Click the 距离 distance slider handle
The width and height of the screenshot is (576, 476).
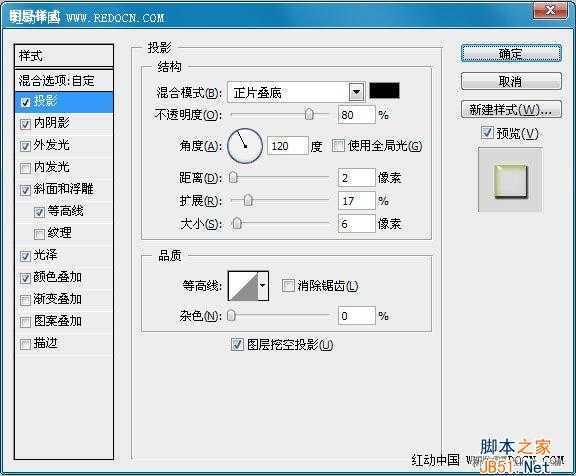[x=233, y=177]
